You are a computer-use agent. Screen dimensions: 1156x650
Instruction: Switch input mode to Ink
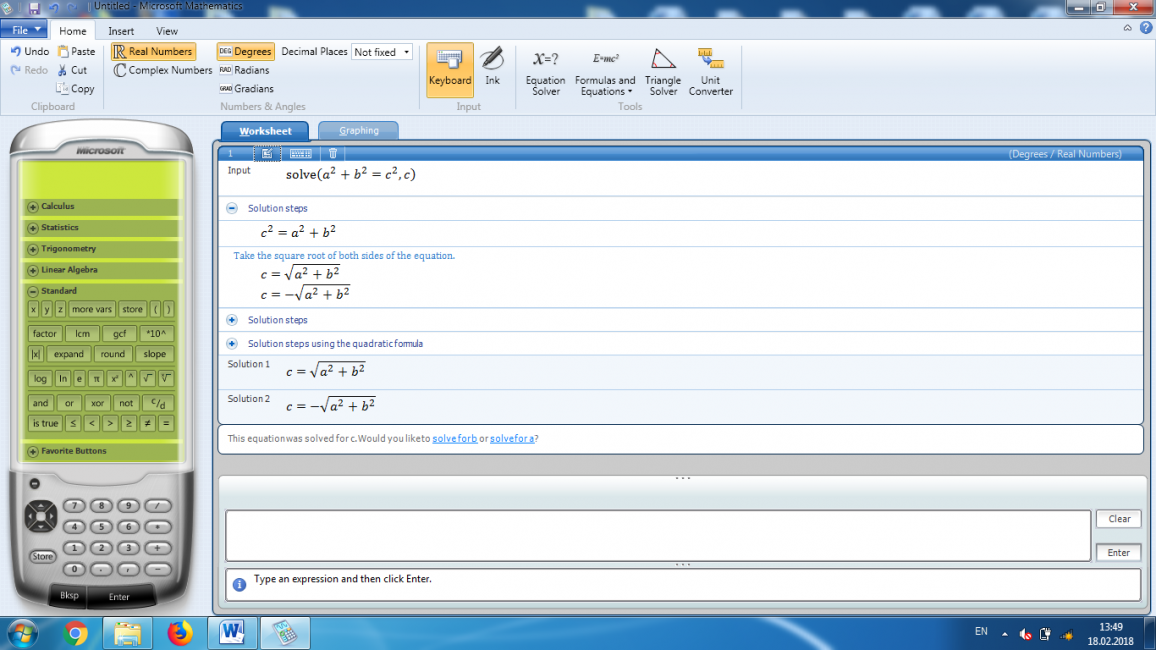click(492, 68)
